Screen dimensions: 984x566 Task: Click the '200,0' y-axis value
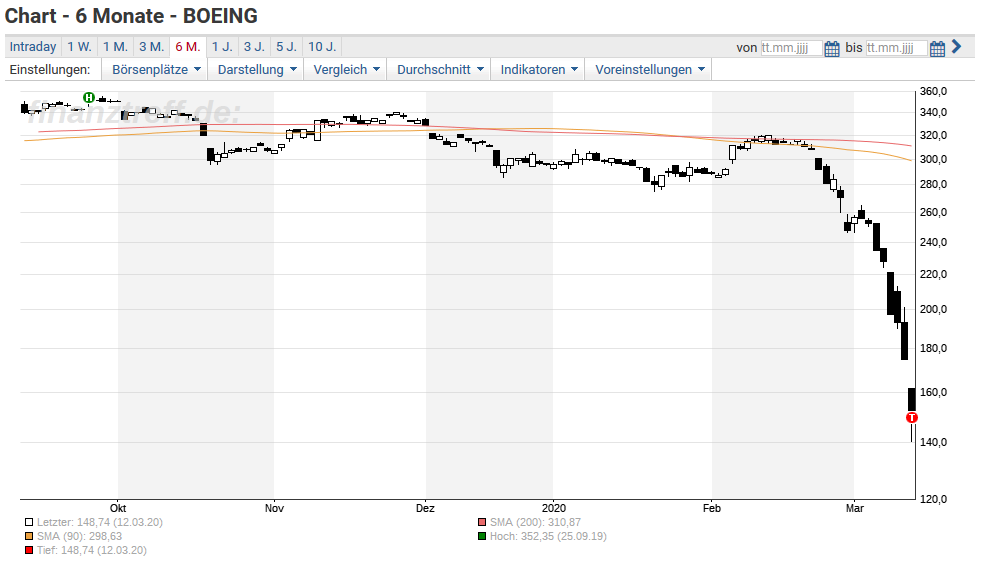pos(934,309)
